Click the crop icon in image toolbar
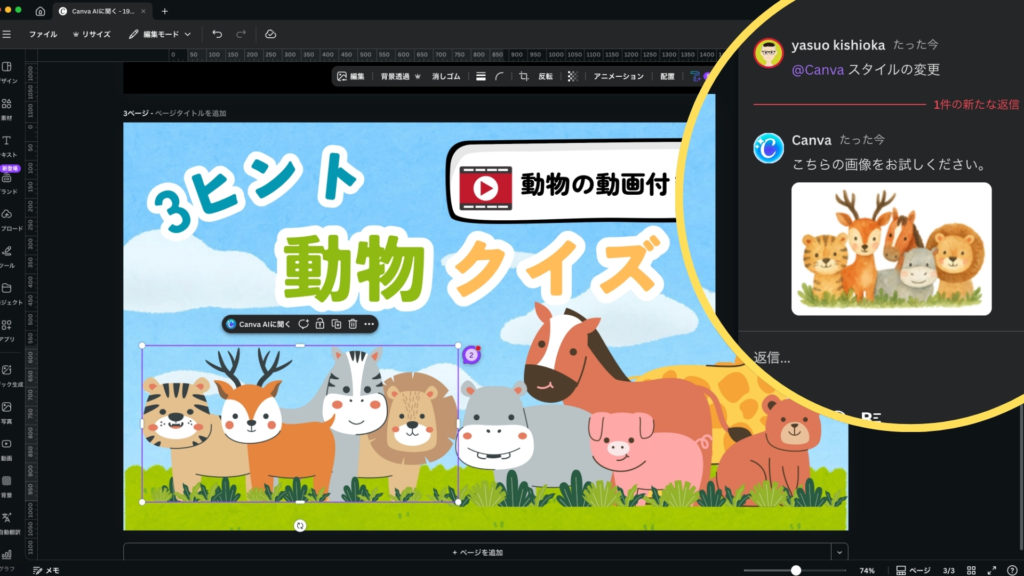Image resolution: width=1024 pixels, height=576 pixels. point(523,76)
